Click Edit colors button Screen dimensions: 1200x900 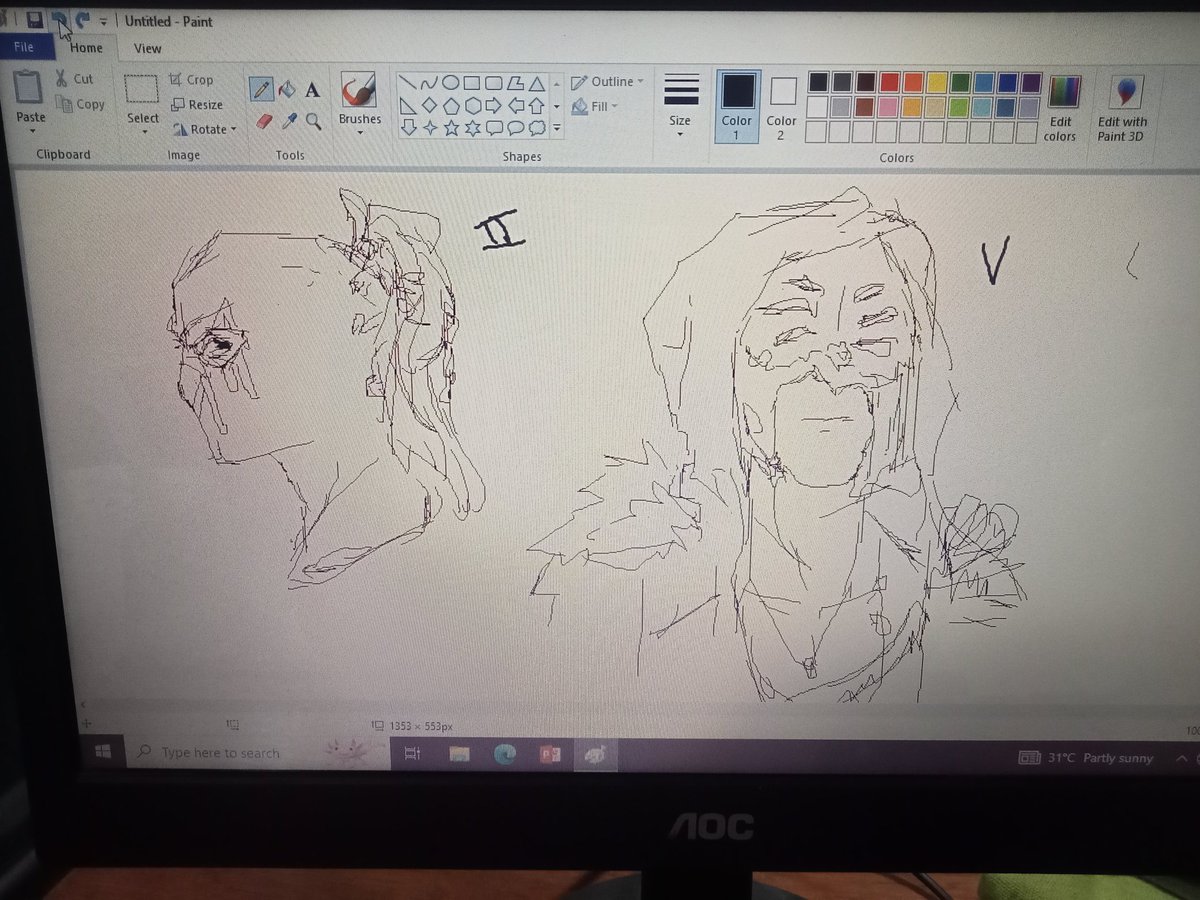[x=1062, y=108]
